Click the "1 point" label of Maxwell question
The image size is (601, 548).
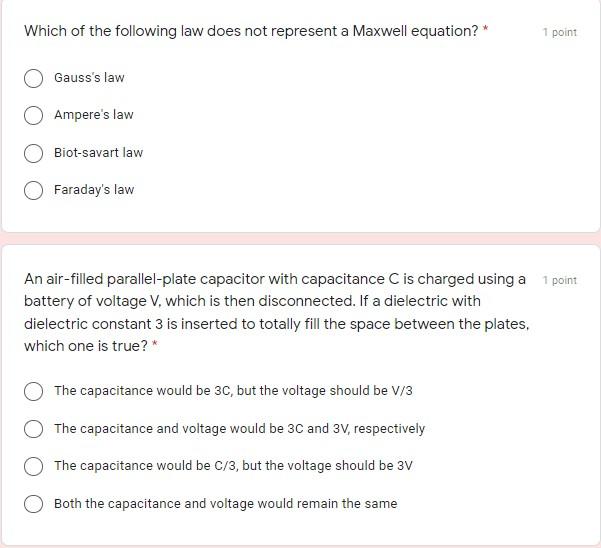point(559,32)
